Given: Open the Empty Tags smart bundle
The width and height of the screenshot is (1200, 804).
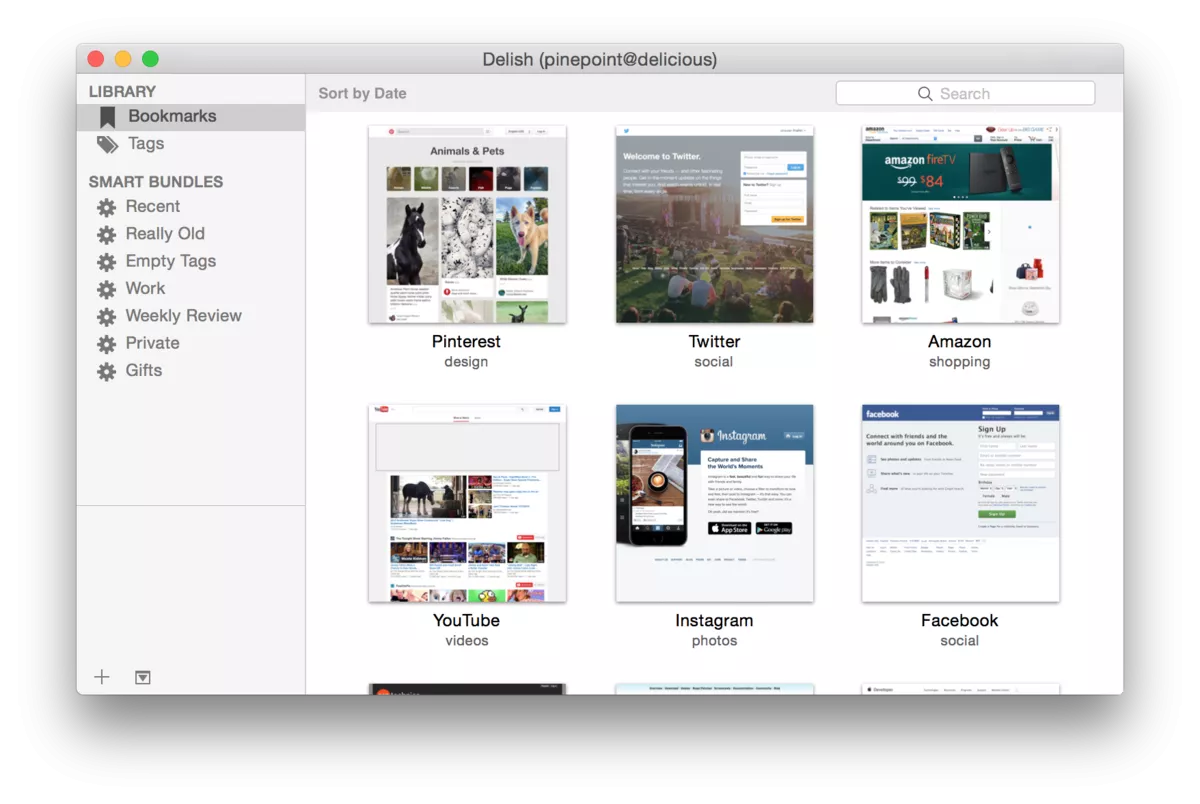Looking at the screenshot, I should [x=191, y=261].
